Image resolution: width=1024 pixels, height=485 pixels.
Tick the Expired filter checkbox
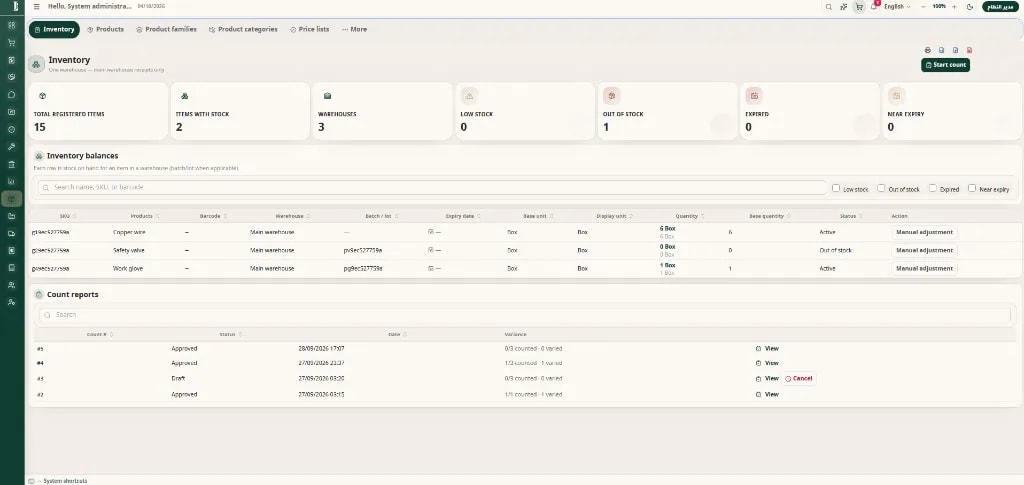933,188
